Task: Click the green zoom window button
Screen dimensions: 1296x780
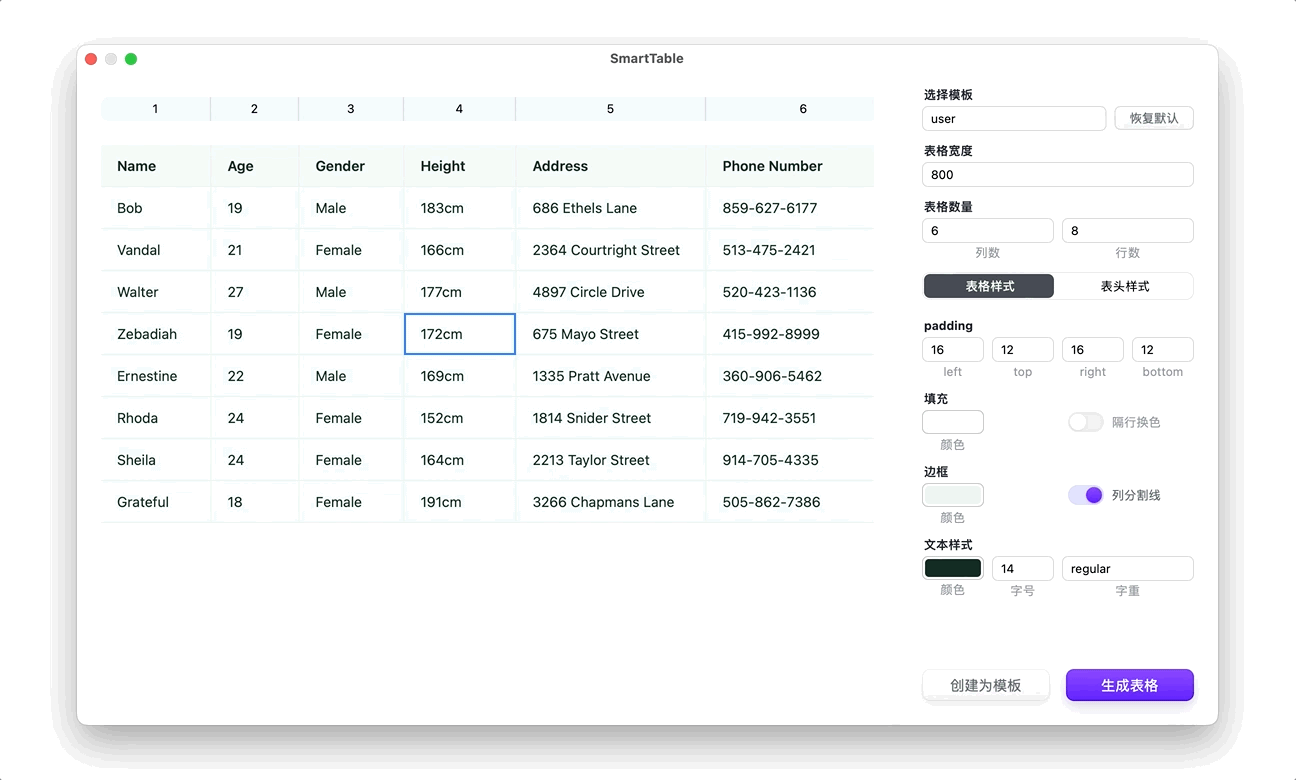Action: (131, 59)
